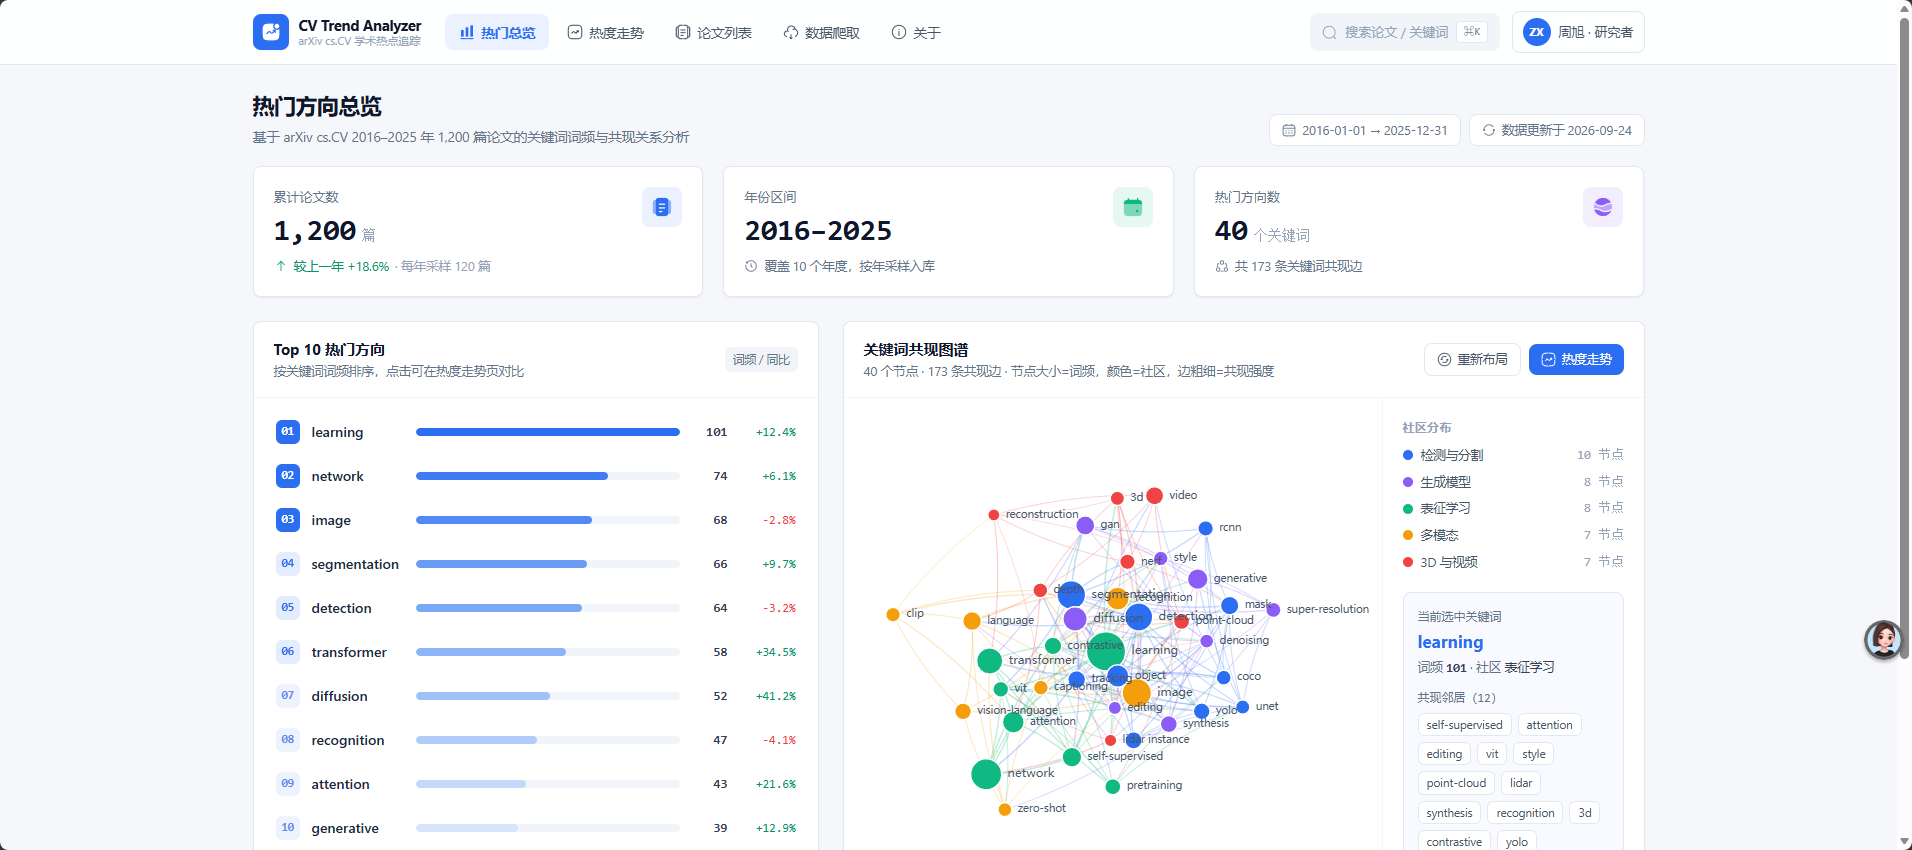Click the super-resolution graph node
1912x850 pixels.
[1273, 610]
